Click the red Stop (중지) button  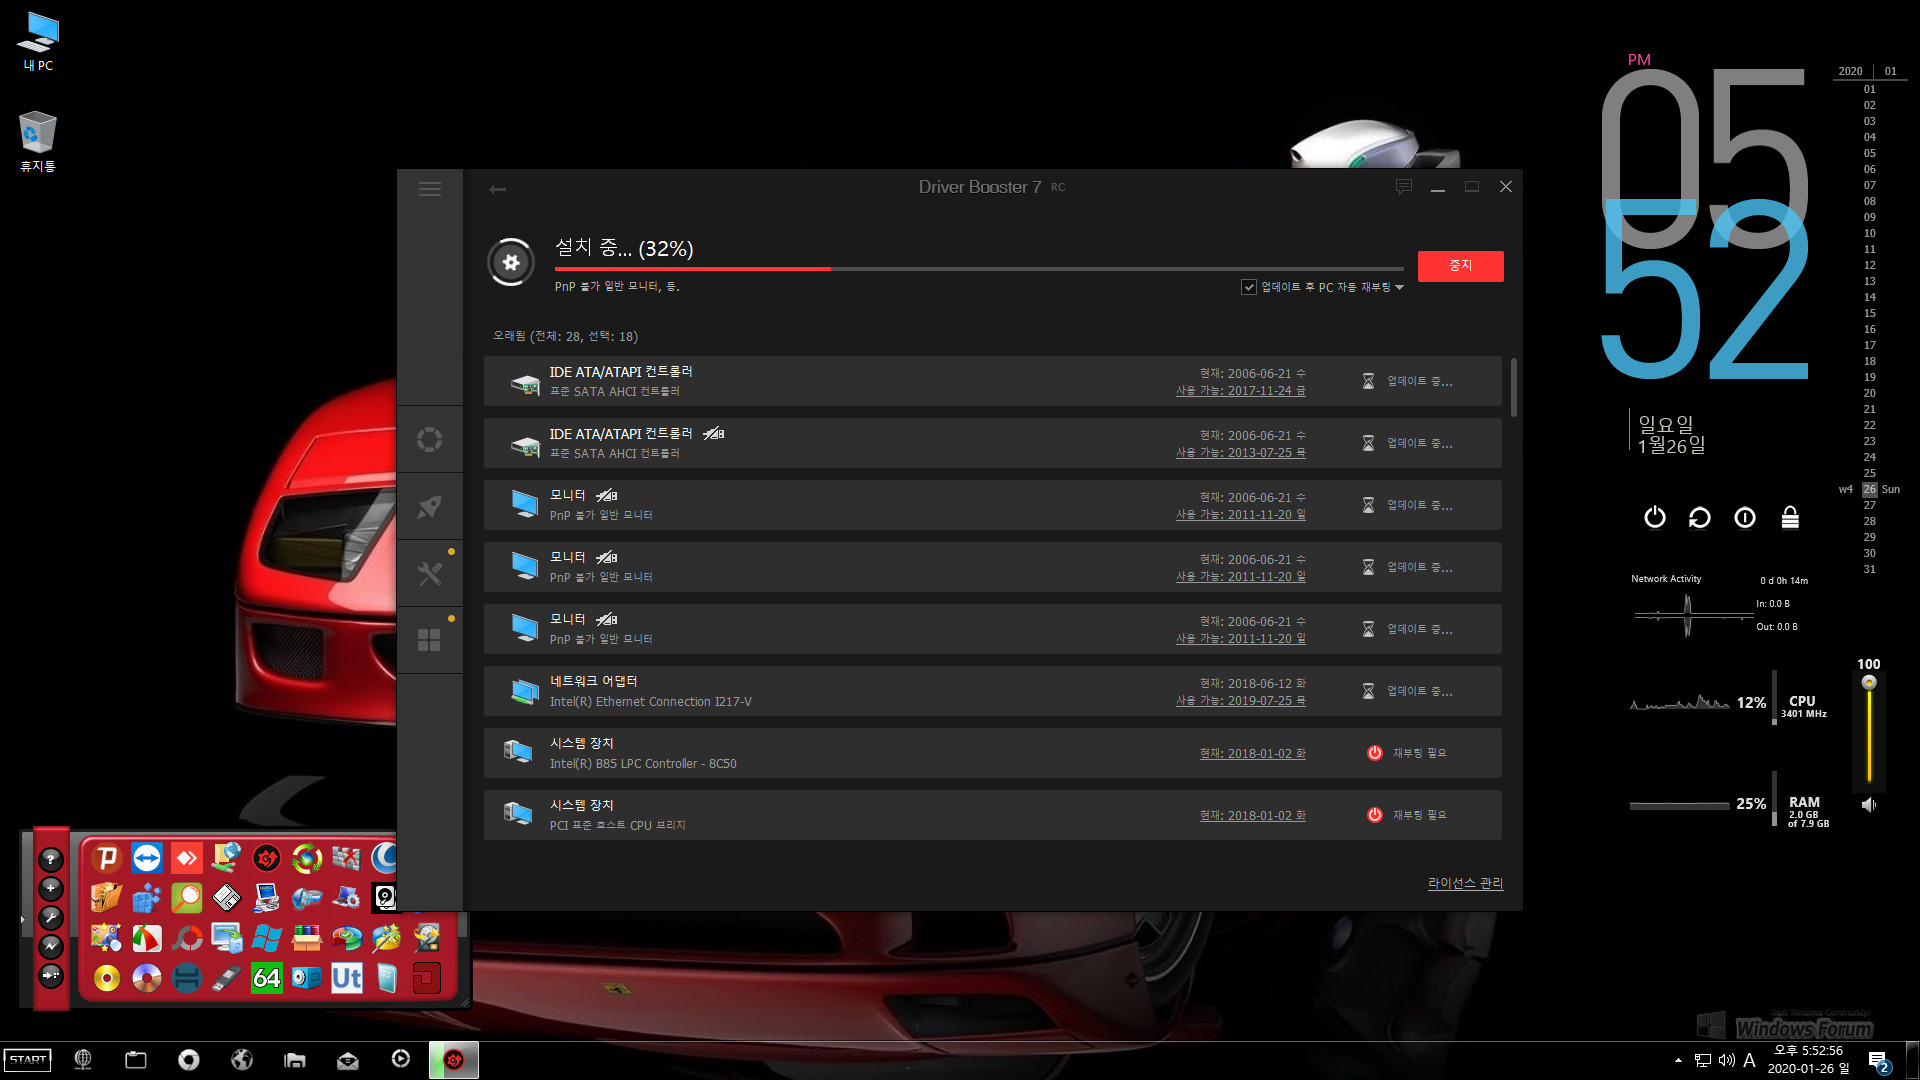click(1460, 266)
